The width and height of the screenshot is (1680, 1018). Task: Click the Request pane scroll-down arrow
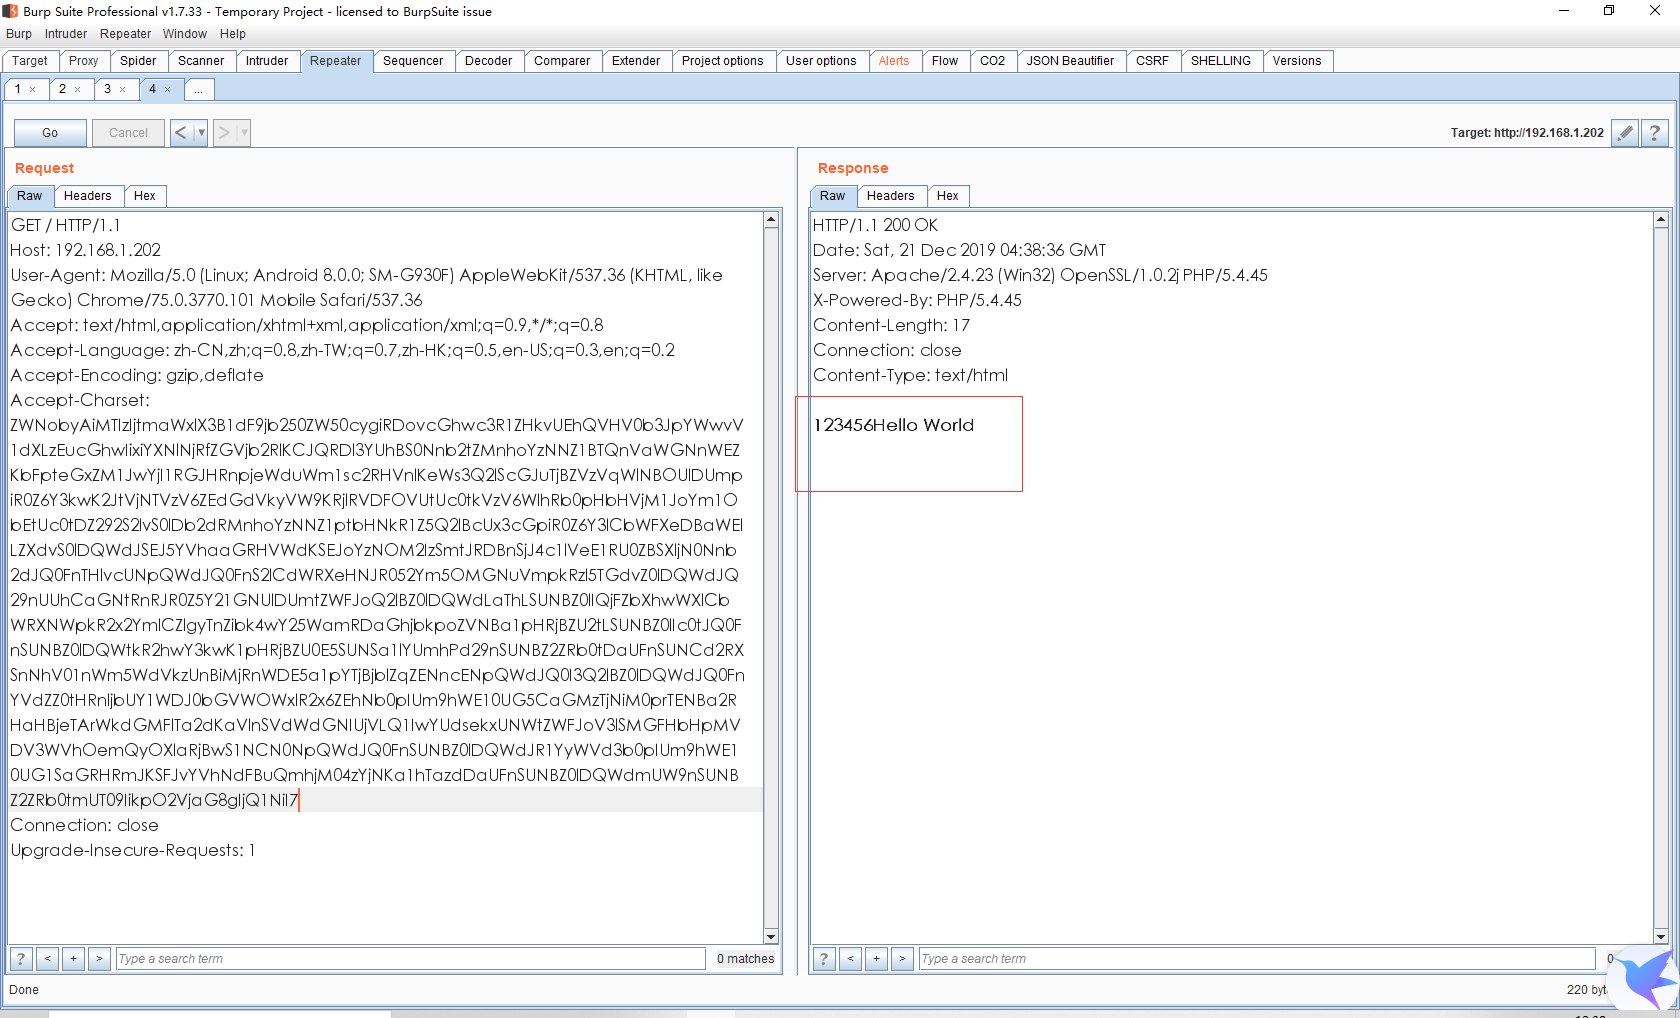pos(771,936)
